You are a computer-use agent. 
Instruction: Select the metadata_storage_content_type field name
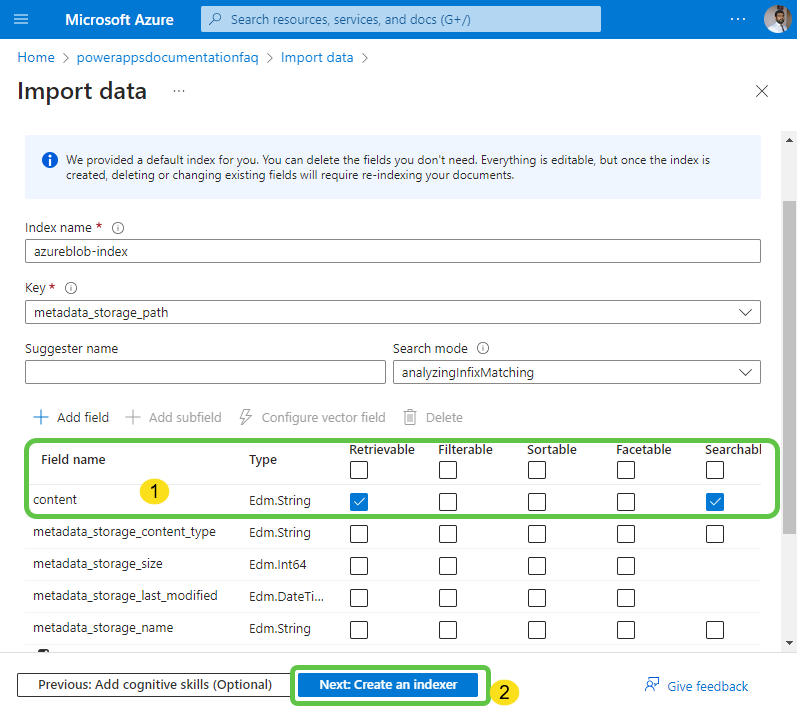pos(125,532)
